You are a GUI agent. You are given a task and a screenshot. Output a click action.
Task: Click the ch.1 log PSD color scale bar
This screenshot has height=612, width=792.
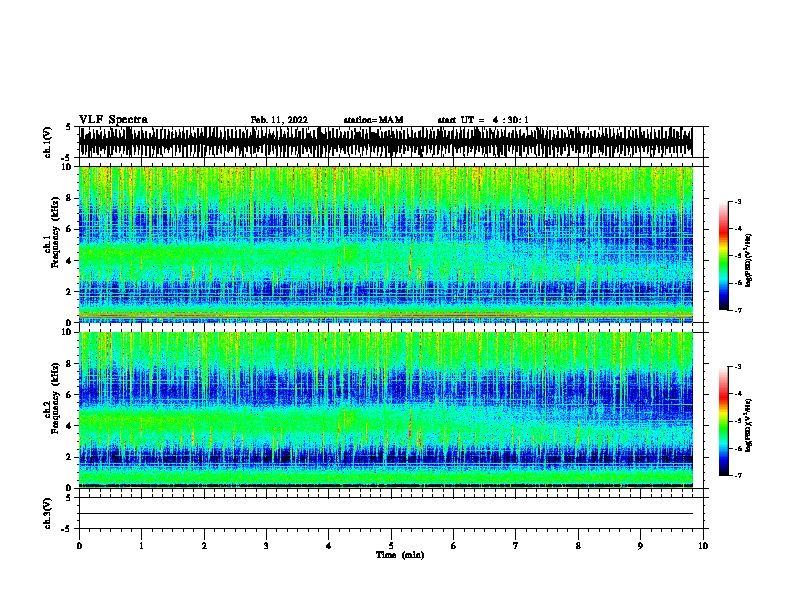click(724, 256)
